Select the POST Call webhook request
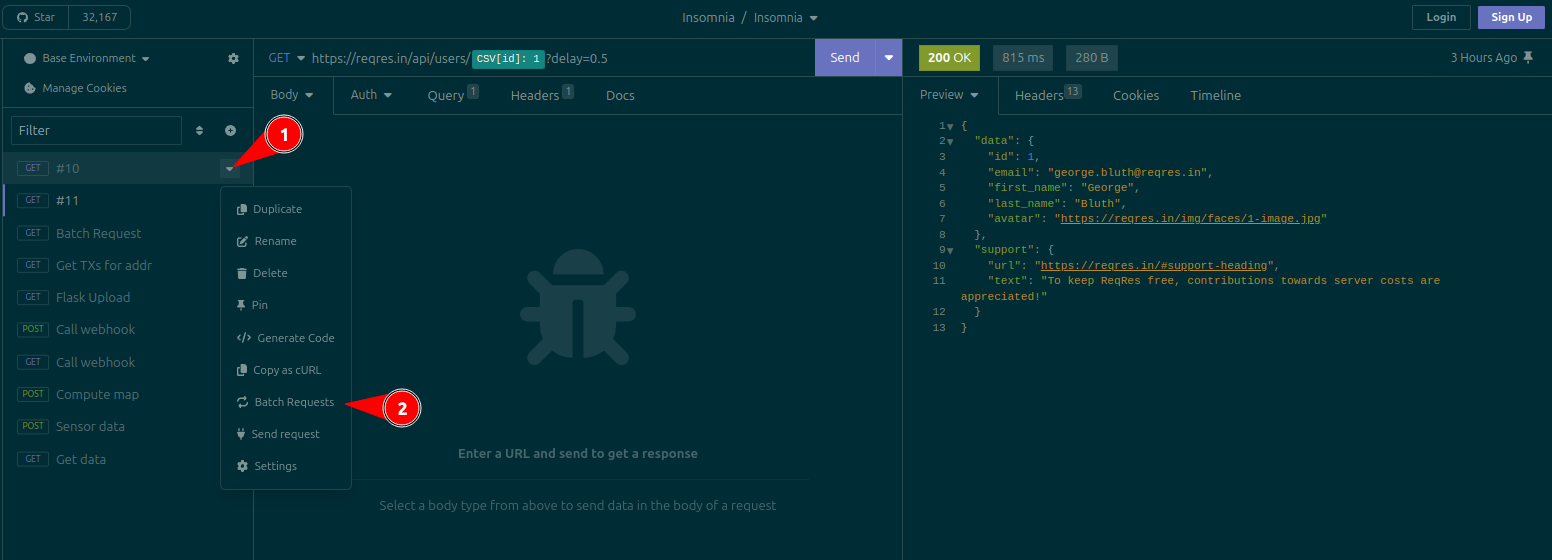Image resolution: width=1552 pixels, height=560 pixels. 127,329
